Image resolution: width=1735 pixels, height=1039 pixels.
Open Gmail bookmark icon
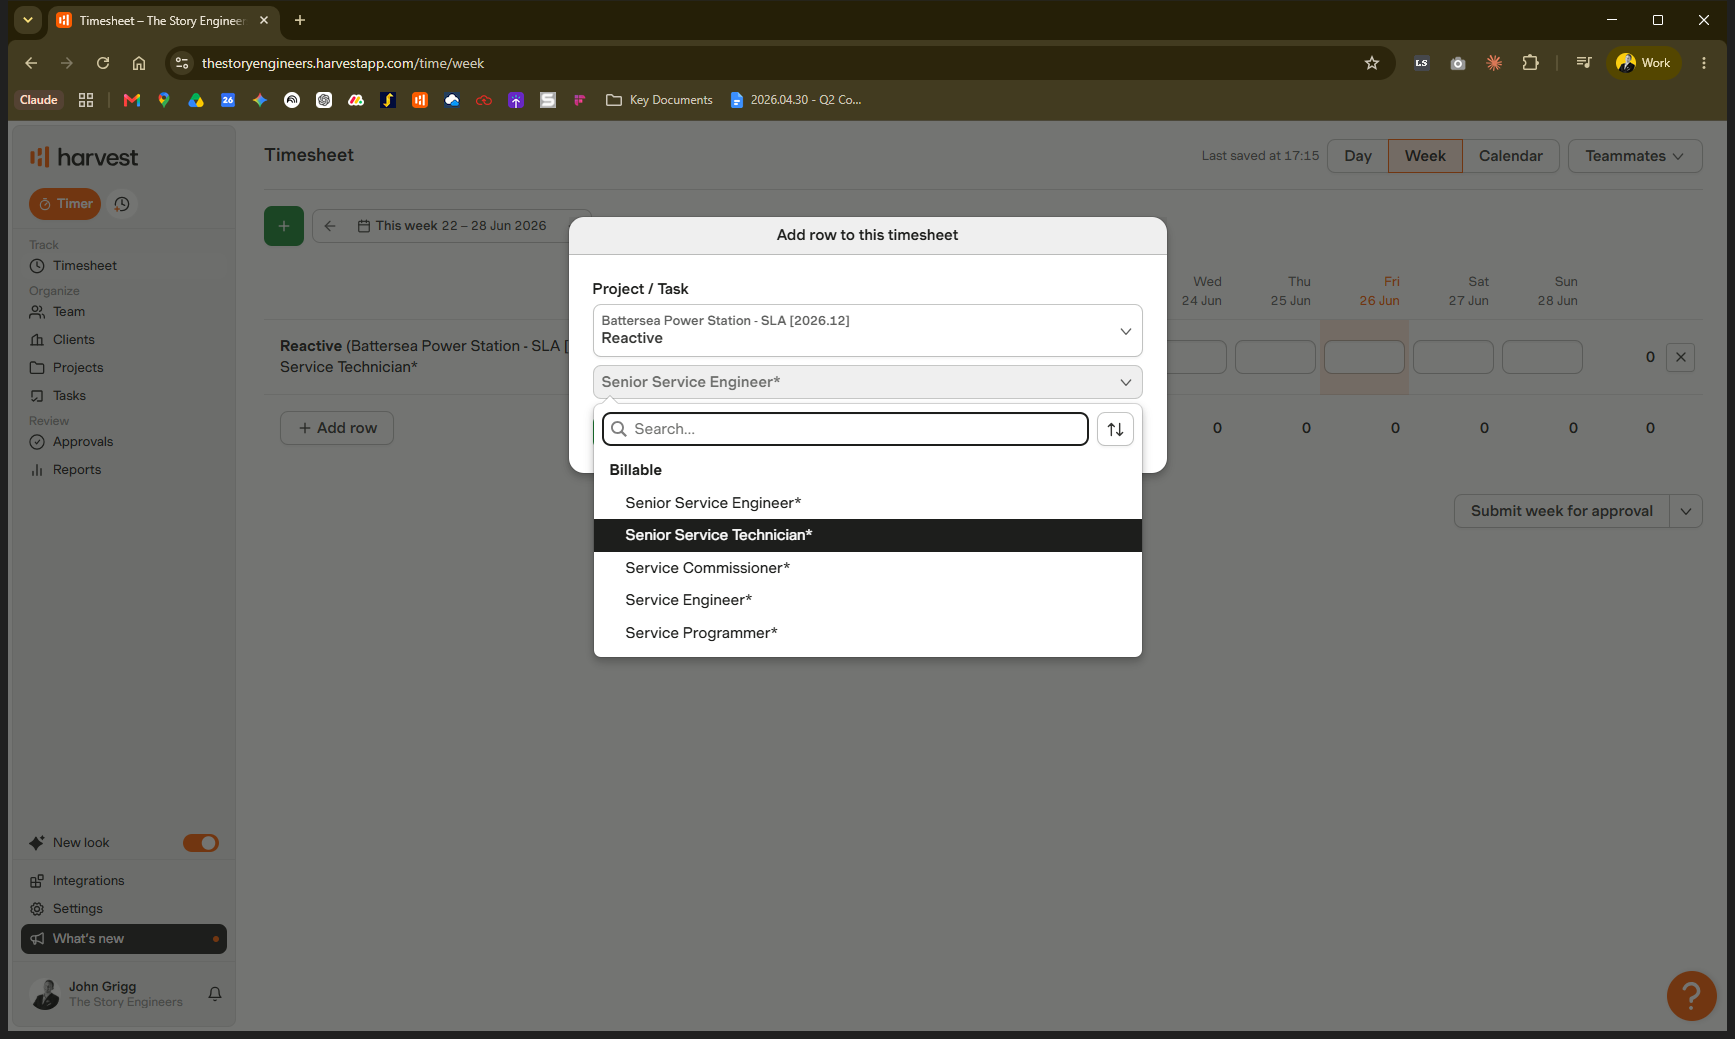coord(131,100)
